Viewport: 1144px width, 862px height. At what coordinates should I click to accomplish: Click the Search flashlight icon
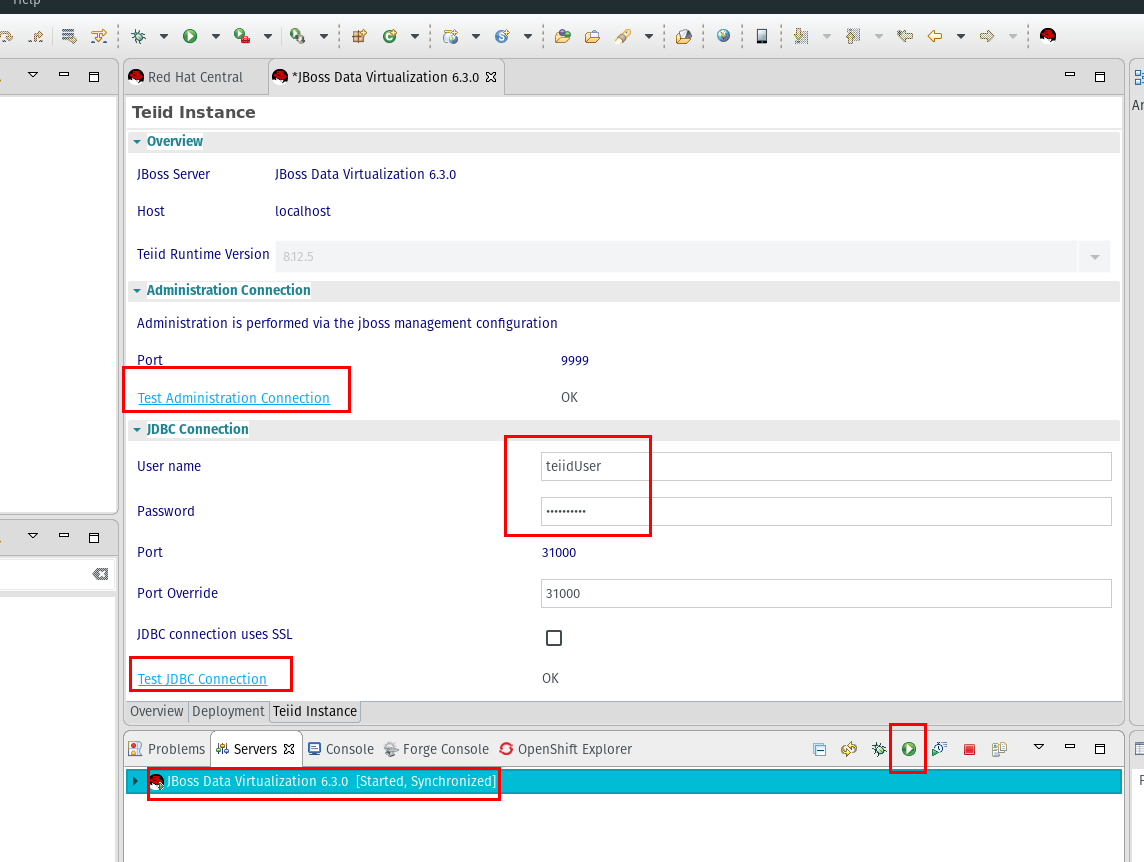pyautogui.click(x=623, y=36)
